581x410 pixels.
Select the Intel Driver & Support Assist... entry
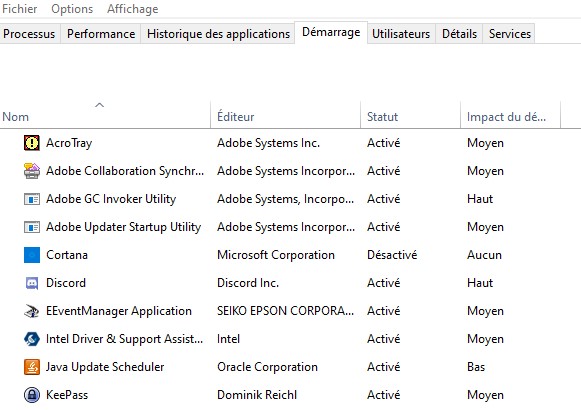click(124, 339)
